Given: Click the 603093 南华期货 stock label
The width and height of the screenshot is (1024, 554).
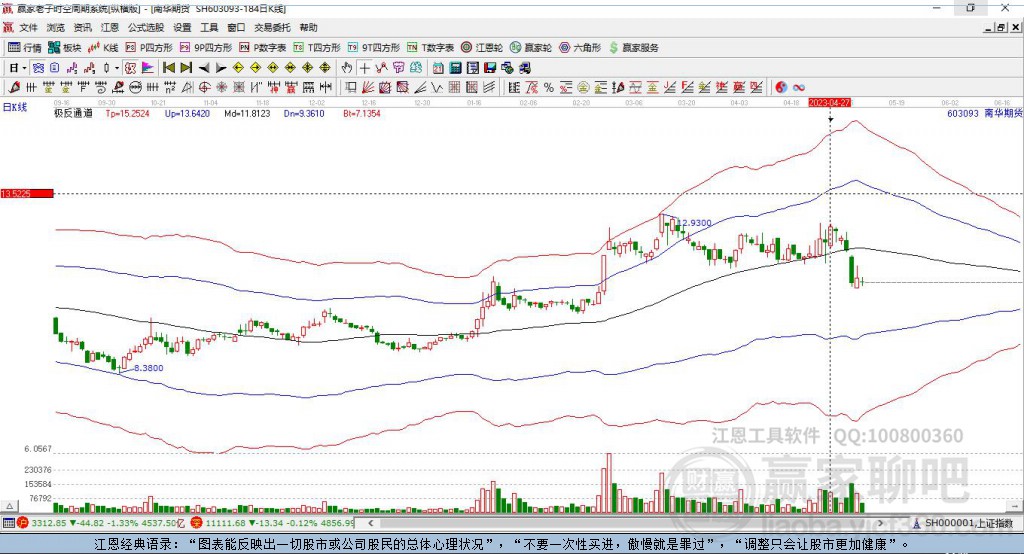Looking at the screenshot, I should 984,113.
